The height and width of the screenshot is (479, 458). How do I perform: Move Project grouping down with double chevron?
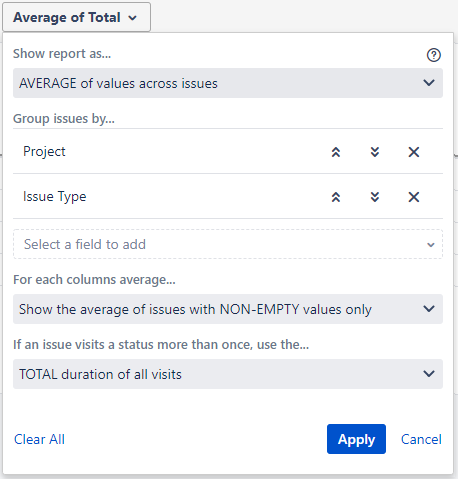point(375,152)
